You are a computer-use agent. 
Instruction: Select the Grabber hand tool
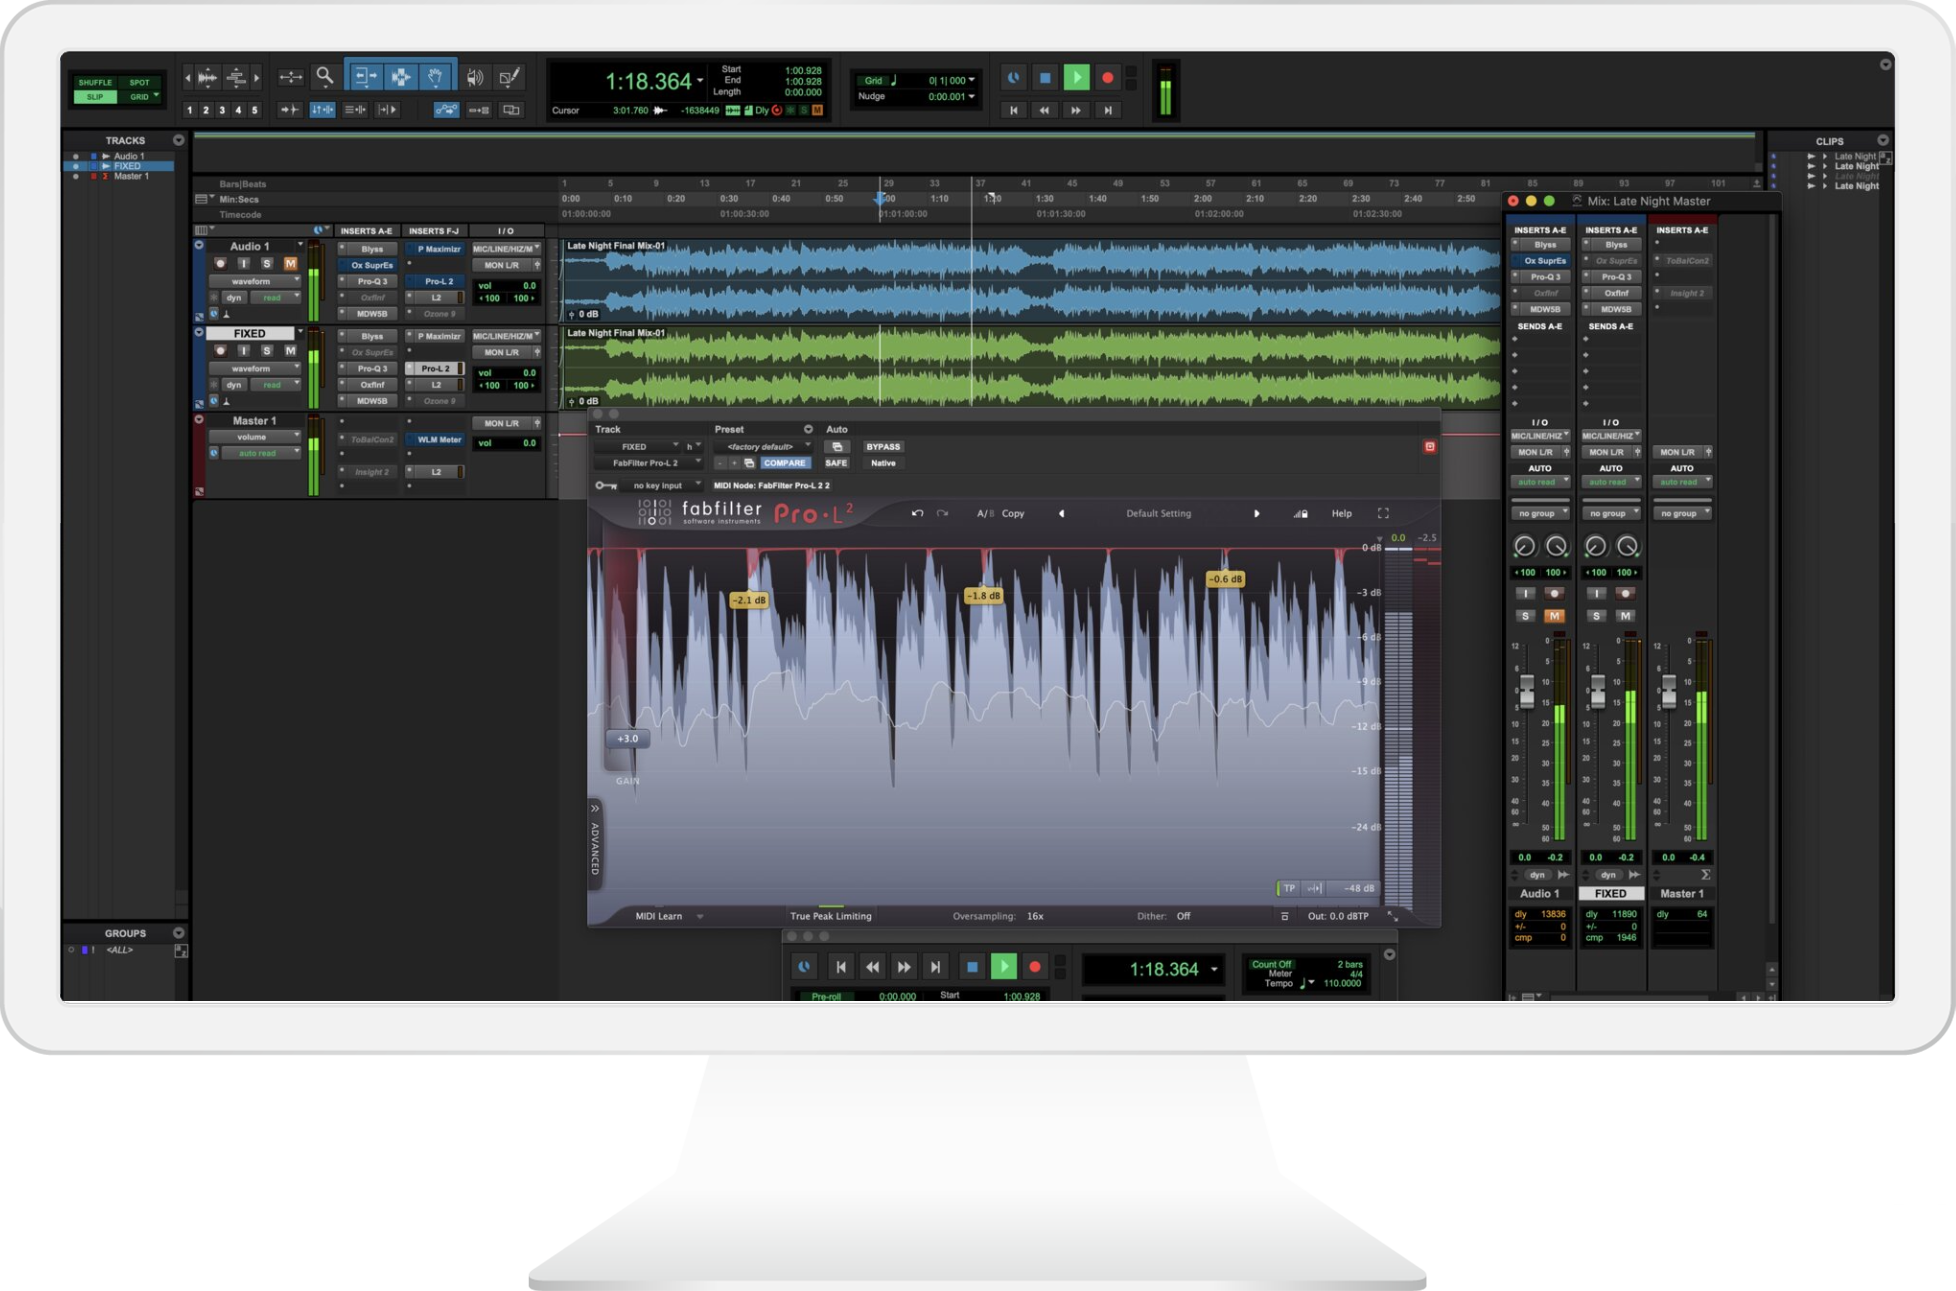[x=436, y=76]
